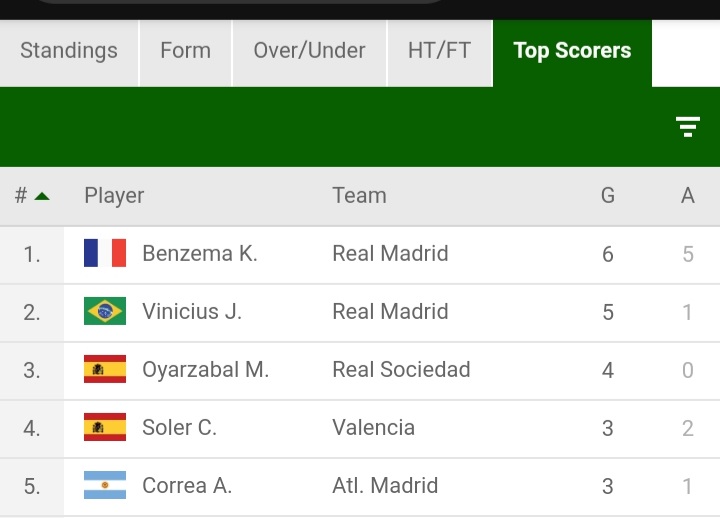Sort by the A assists column header
Screen dimensions: 720x518
coord(688,196)
